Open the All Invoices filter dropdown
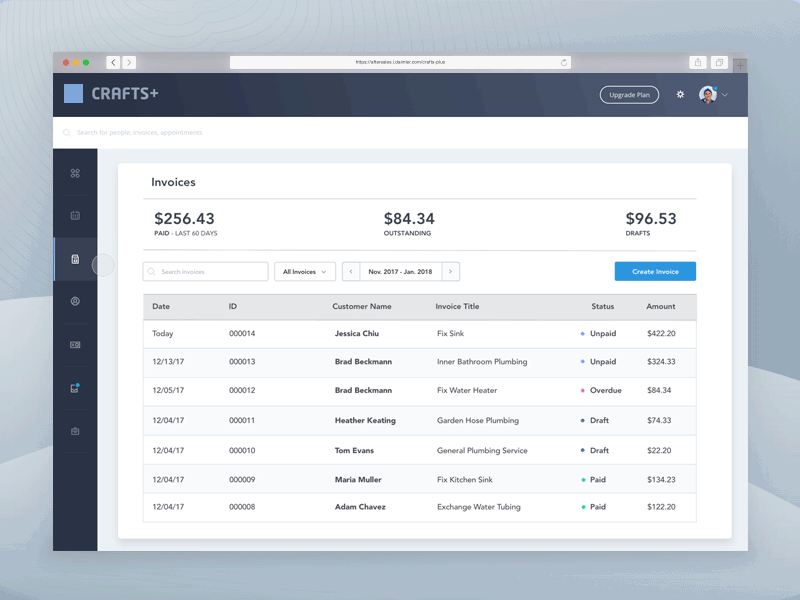Screen dimensions: 800x600 tap(304, 271)
